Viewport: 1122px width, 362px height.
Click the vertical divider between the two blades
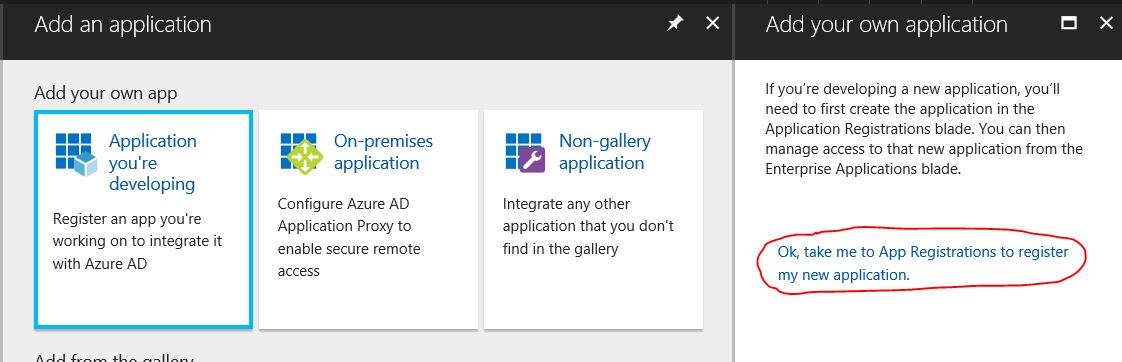(x=734, y=181)
